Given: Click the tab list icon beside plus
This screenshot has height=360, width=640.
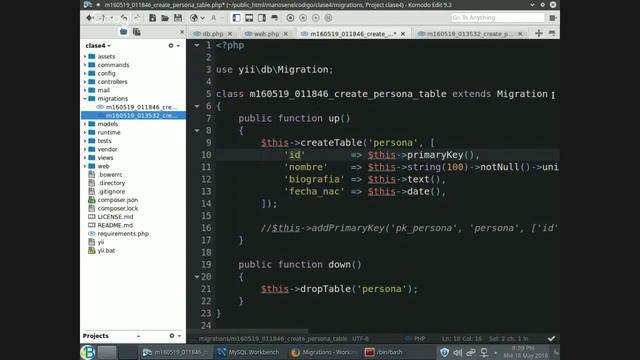Looking at the screenshot, I should pyautogui.click(x=552, y=33).
